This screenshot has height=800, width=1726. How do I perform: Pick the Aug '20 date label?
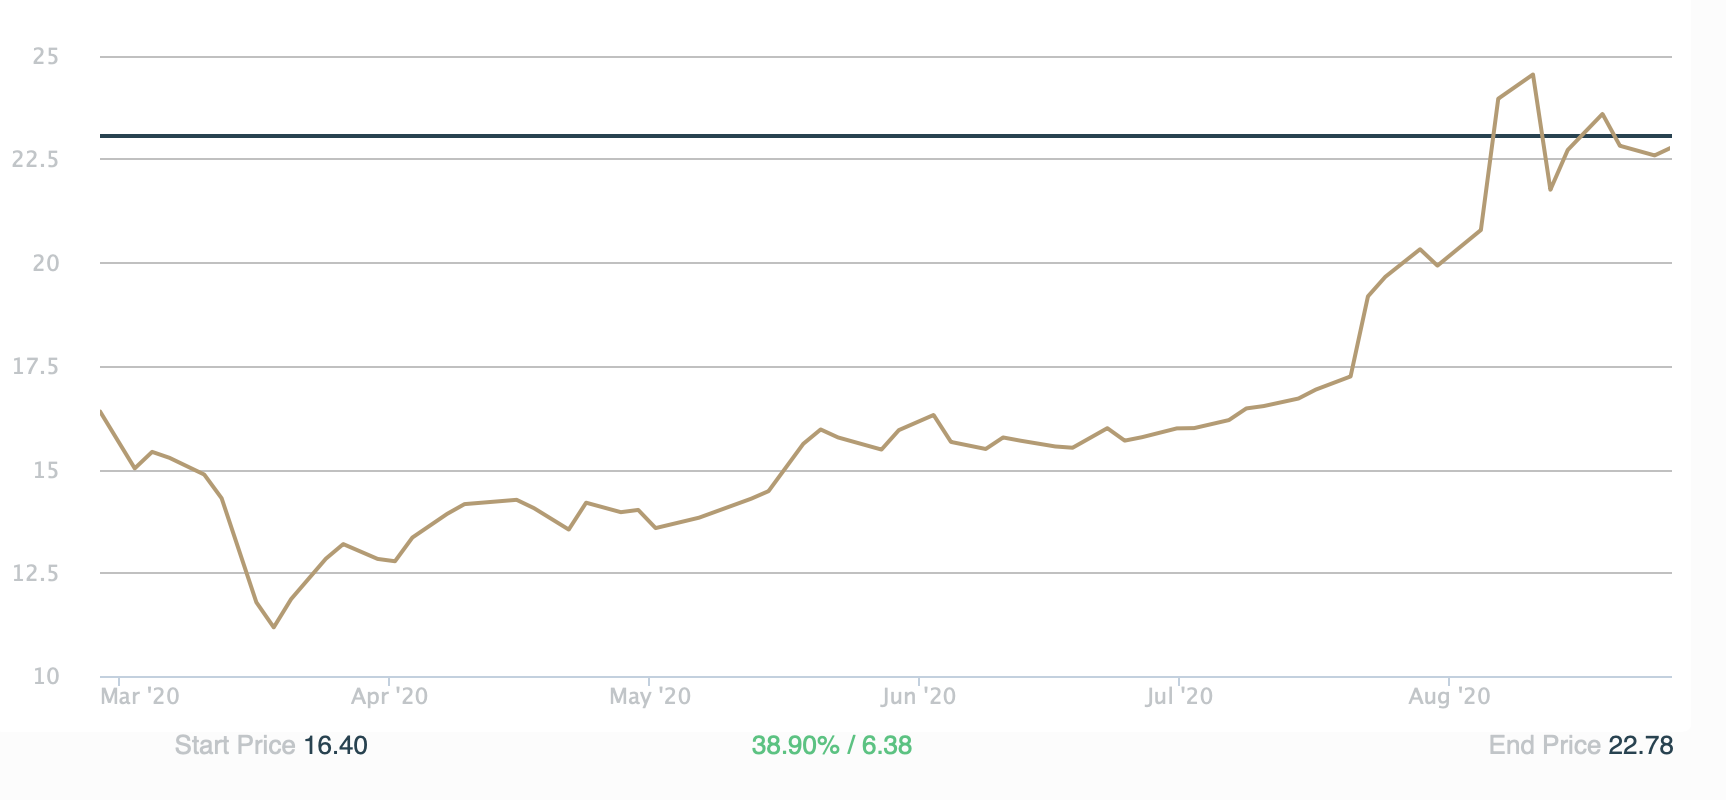(1449, 696)
